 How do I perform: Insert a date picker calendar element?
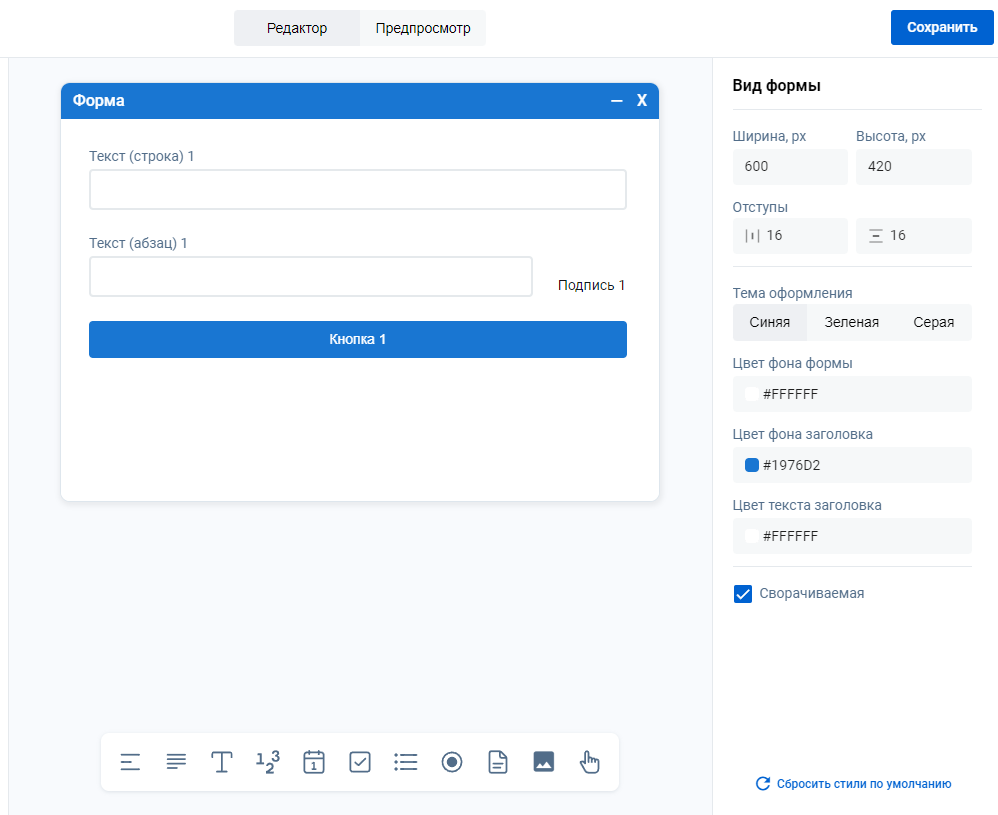click(314, 762)
